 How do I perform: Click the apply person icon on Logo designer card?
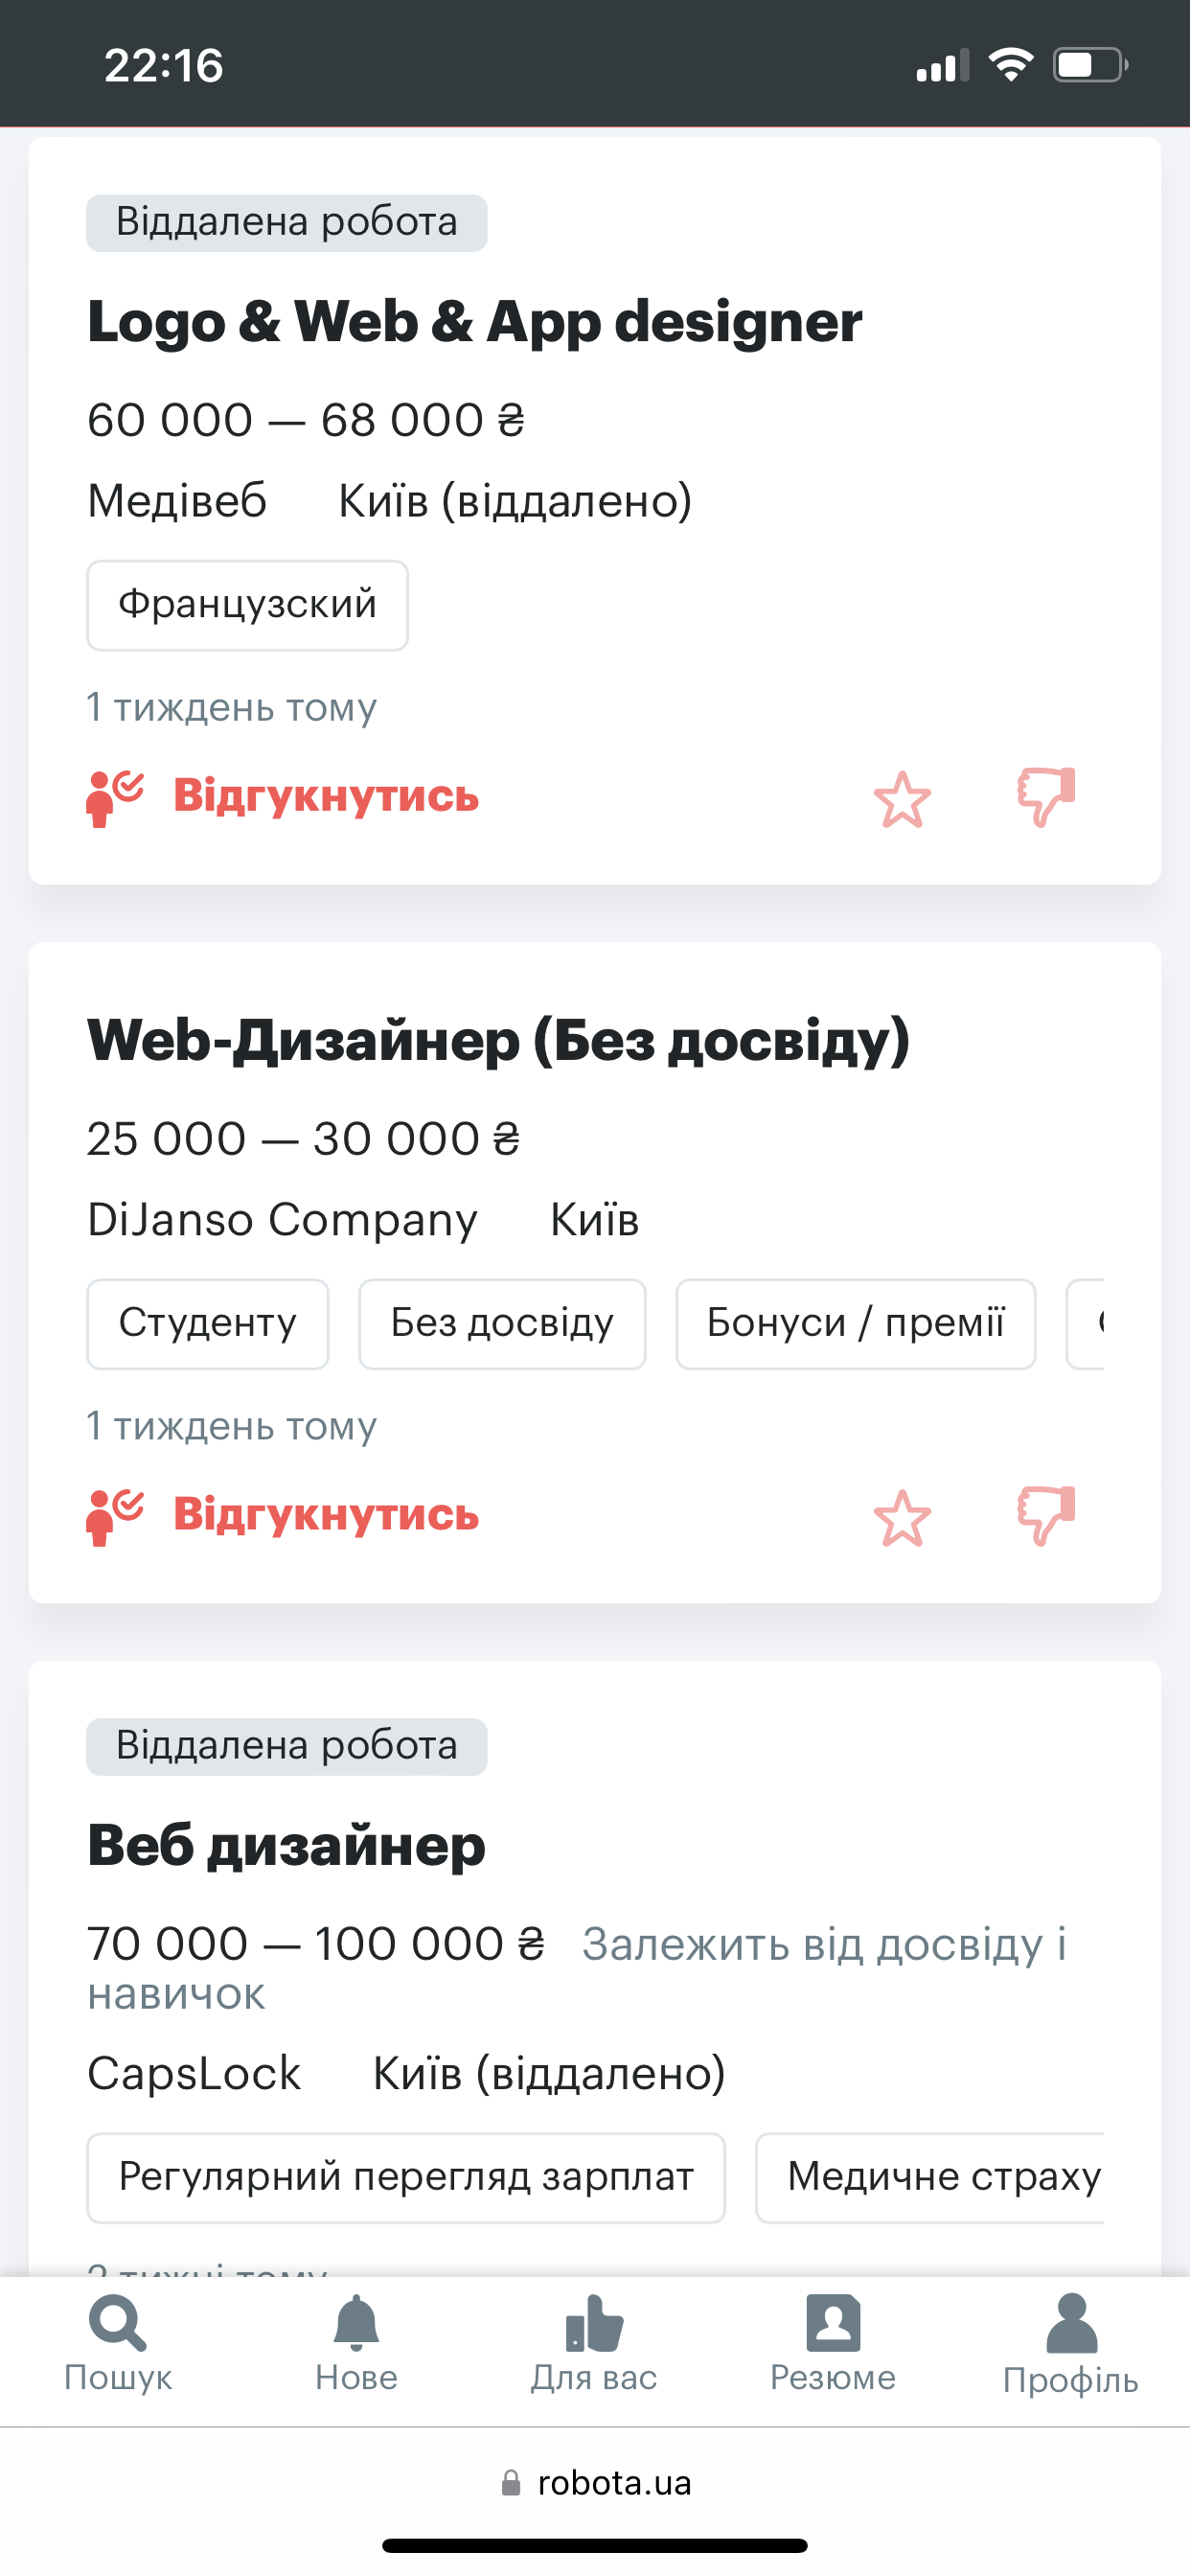[114, 798]
